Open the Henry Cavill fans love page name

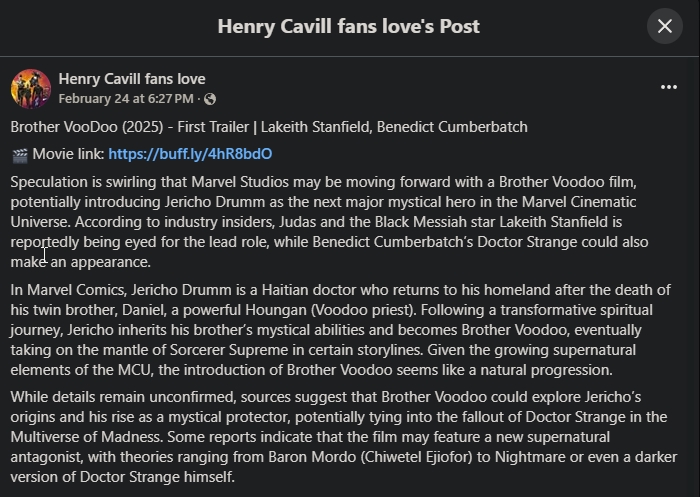coord(131,78)
